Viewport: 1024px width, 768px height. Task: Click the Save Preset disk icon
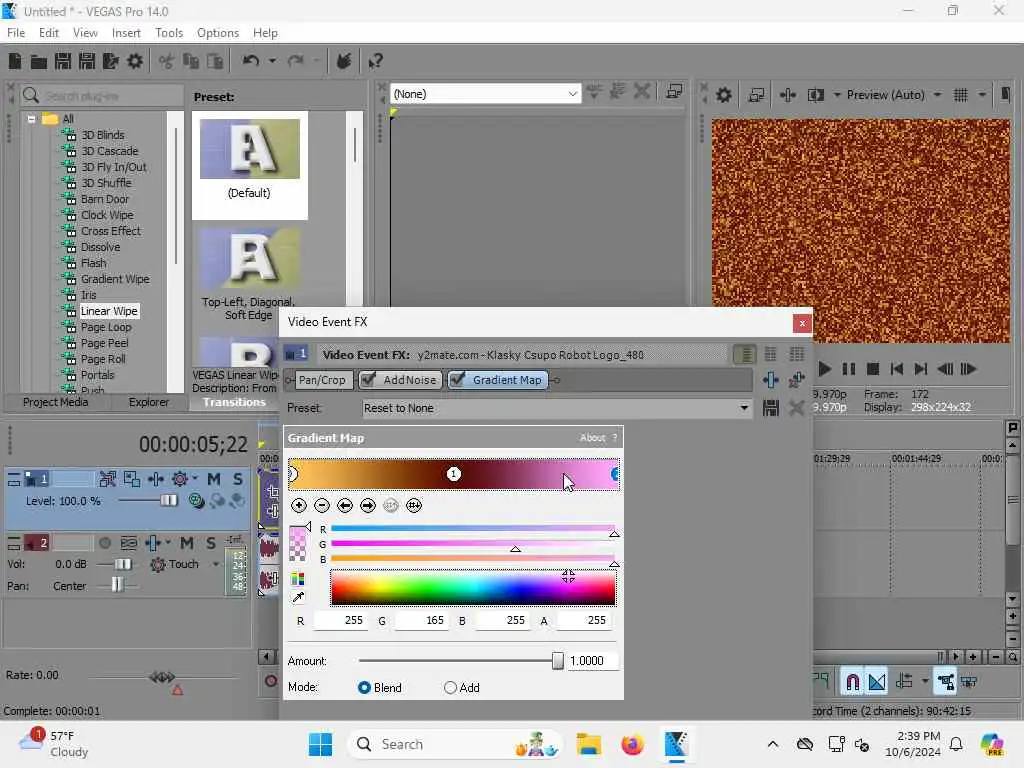coord(771,408)
